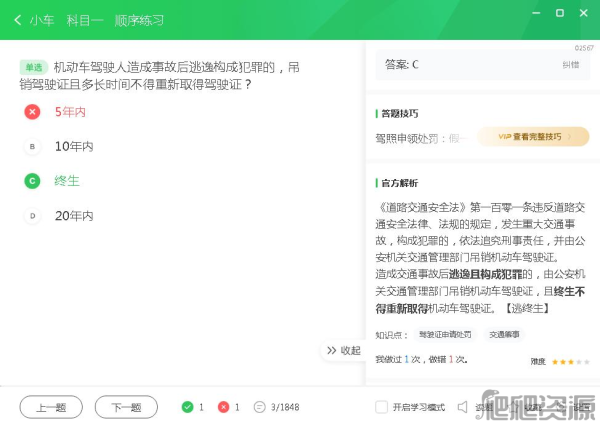Open the 驾驶证申请处罚 knowledge tag
Viewport: 600px width, 427px height.
(x=445, y=334)
